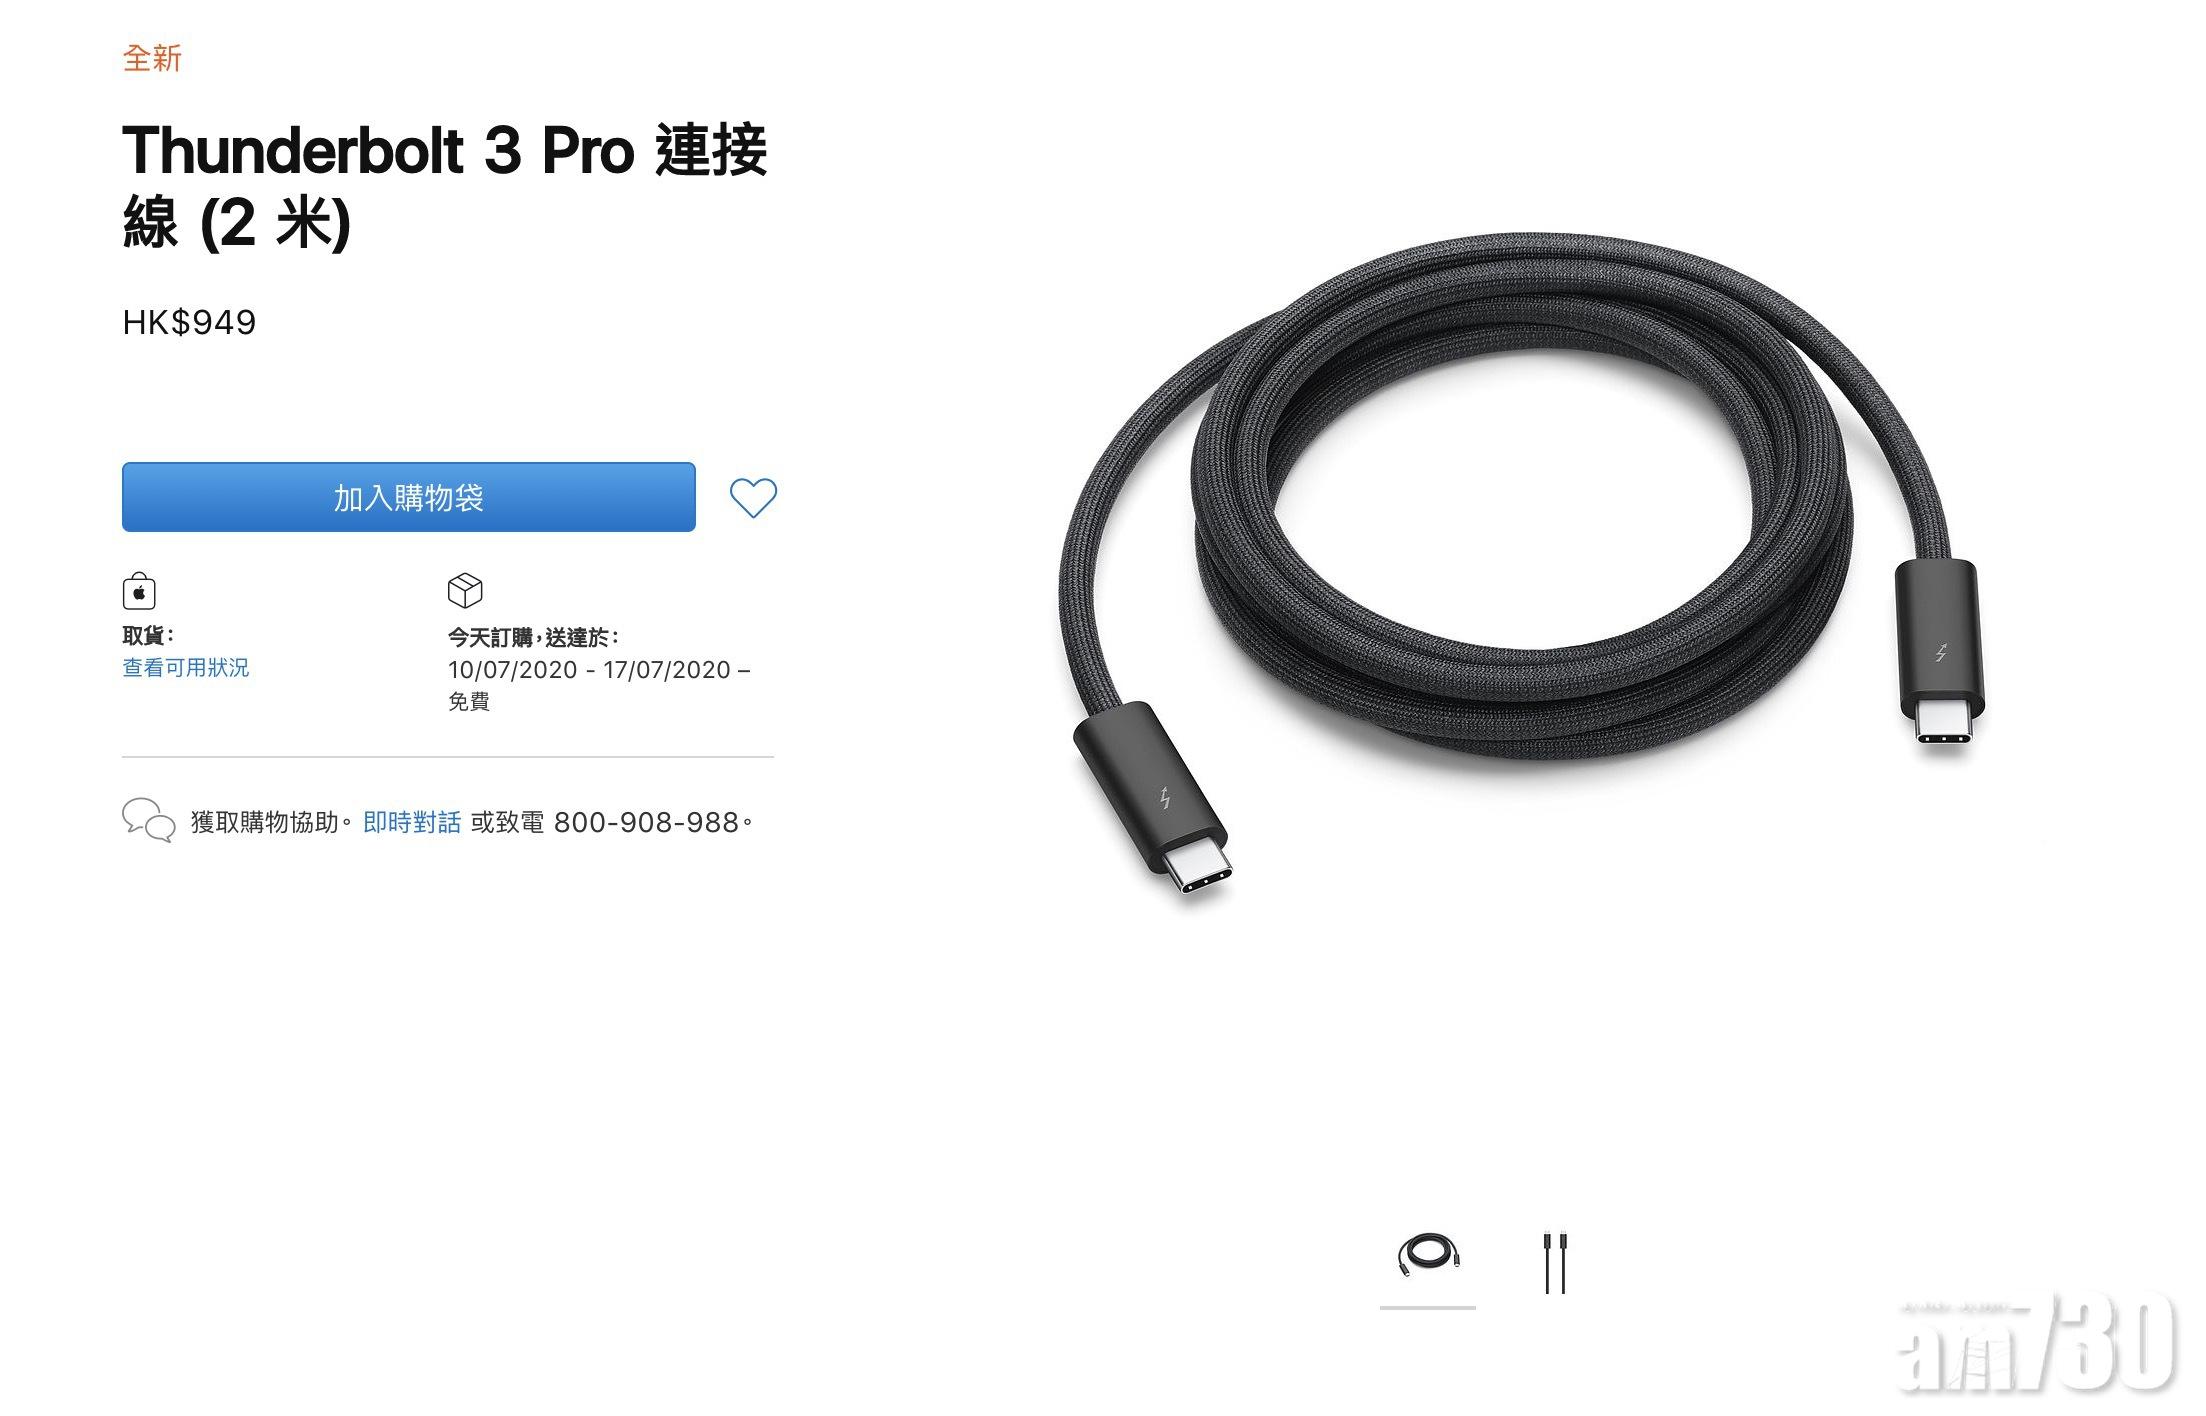Open the 查看可用狀況 pickup availability link
This screenshot has height=1416, width=2206.
pos(186,668)
